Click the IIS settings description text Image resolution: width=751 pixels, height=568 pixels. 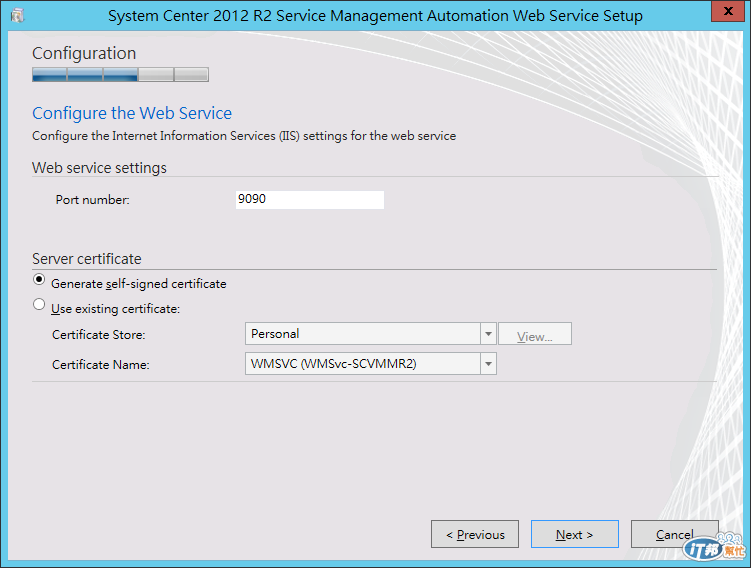(x=244, y=136)
